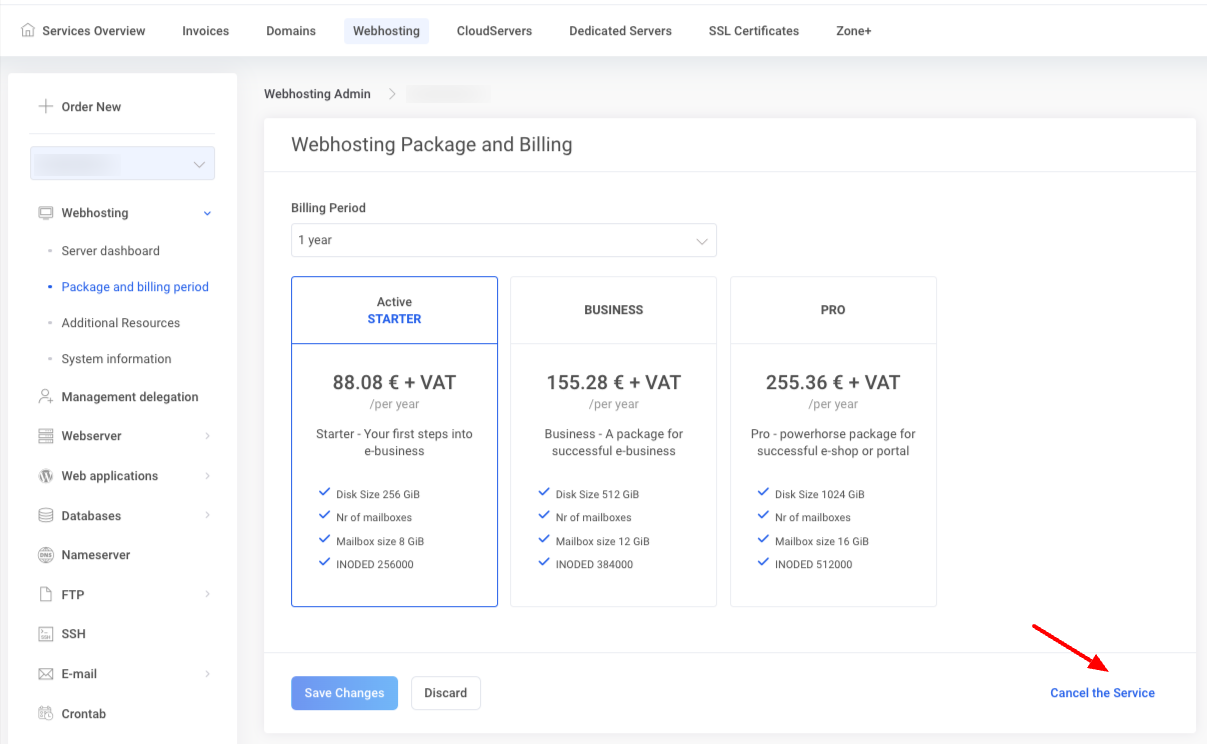Click the Management delegation person icon
Screen dimensions: 1207x744
pos(45,397)
